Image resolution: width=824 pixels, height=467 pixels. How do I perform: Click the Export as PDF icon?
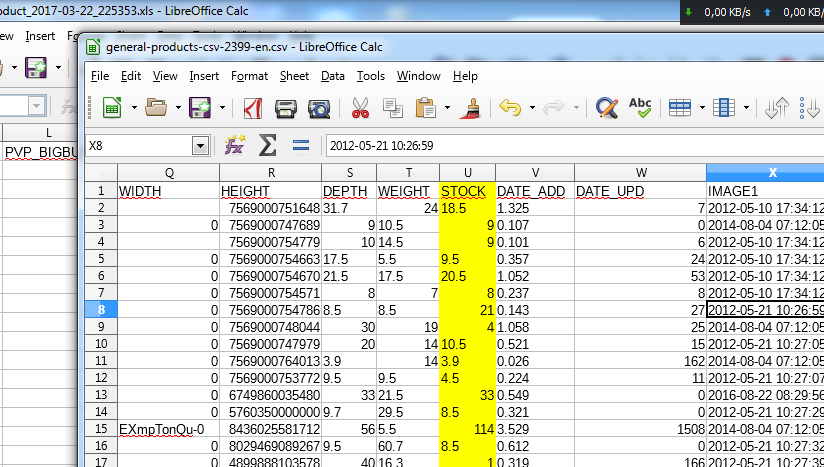[252, 108]
